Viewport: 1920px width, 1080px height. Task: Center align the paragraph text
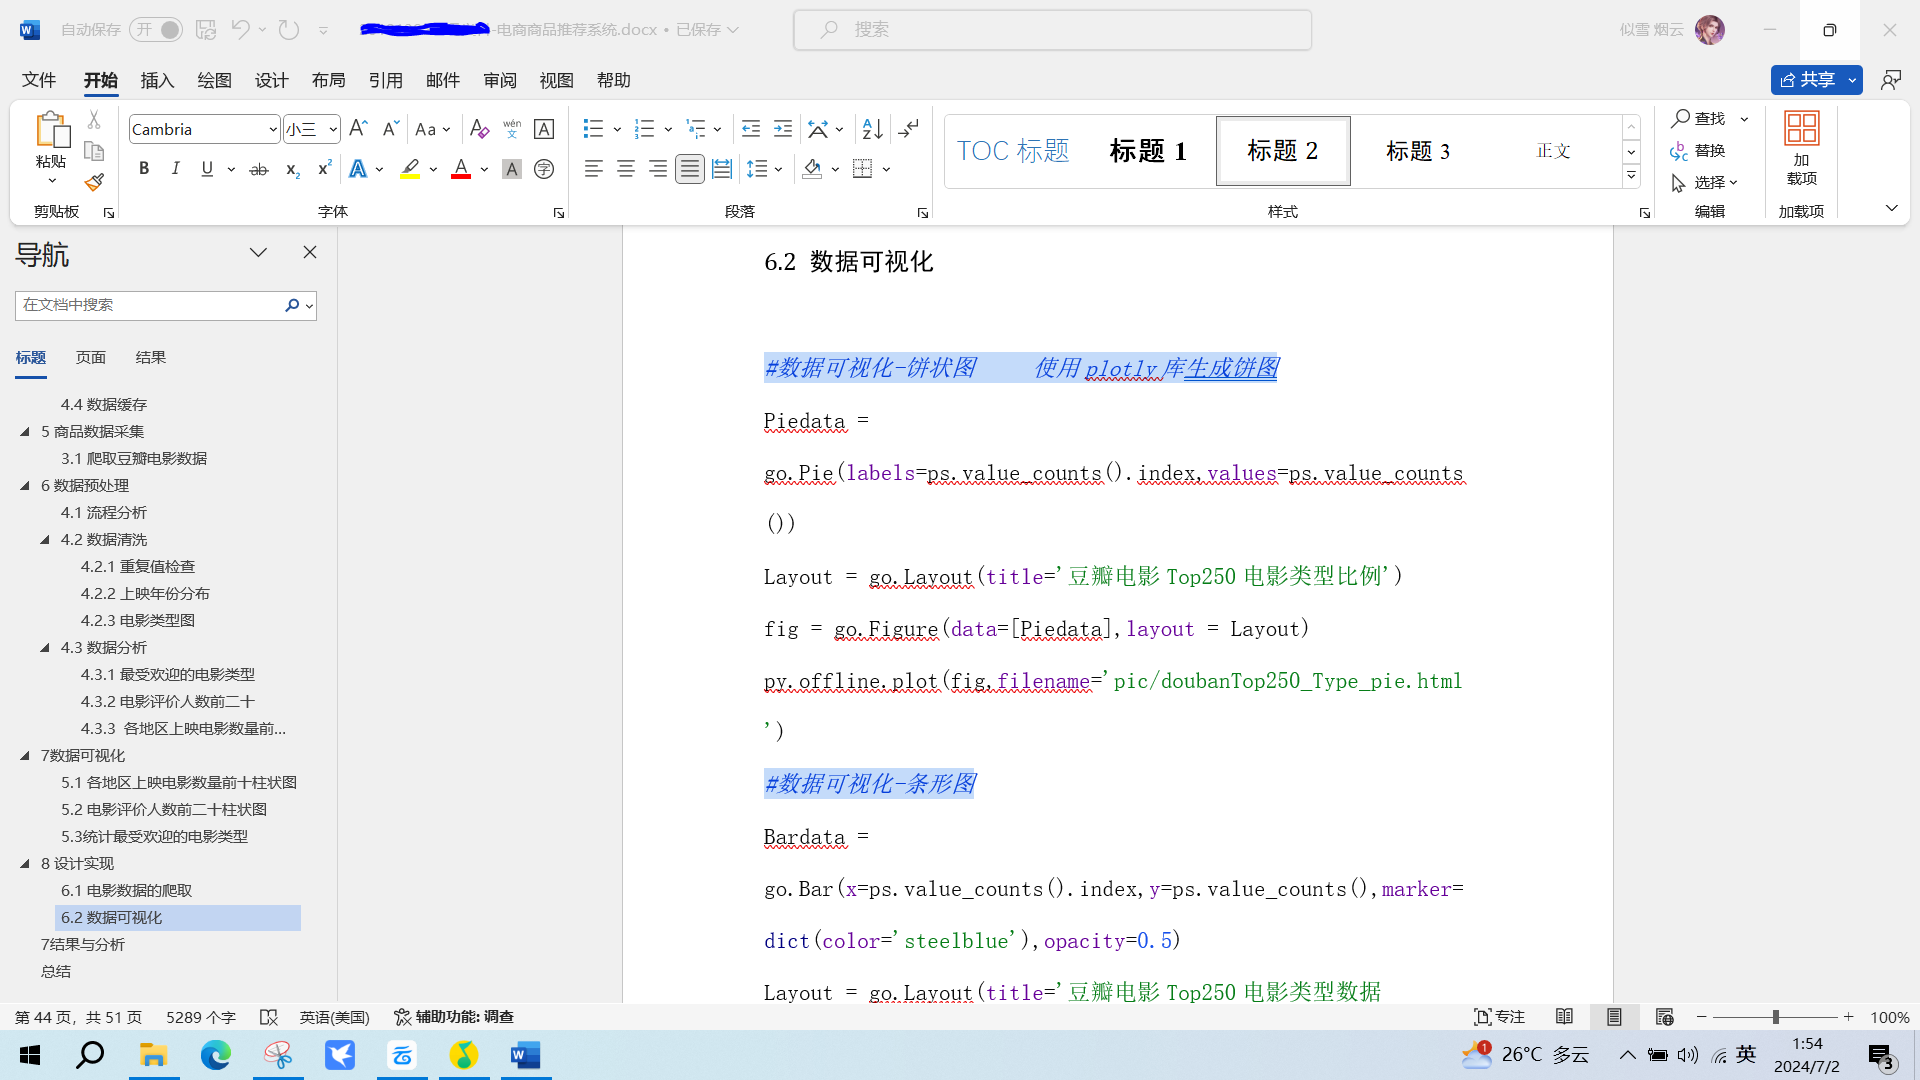click(x=626, y=169)
